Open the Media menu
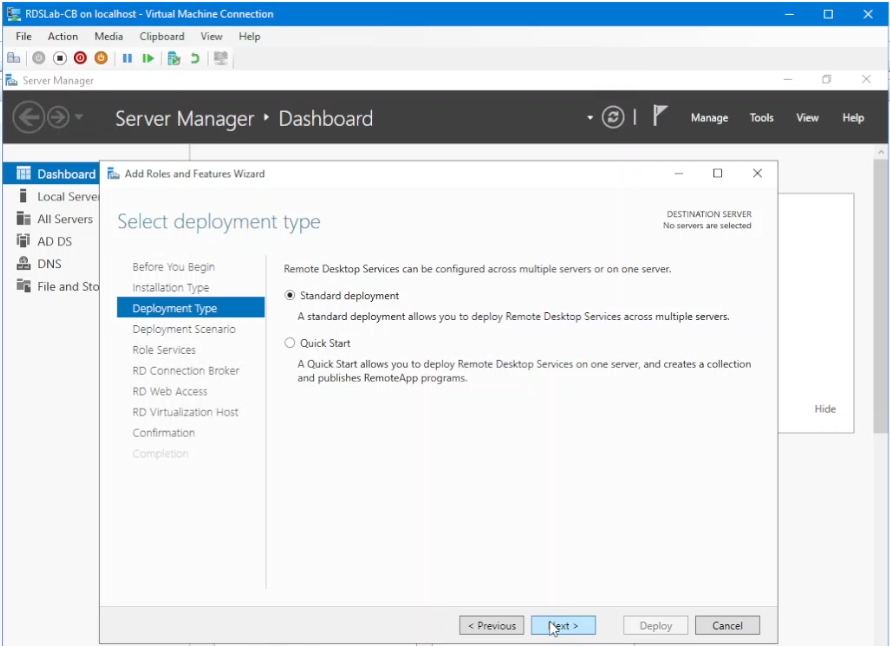Image resolution: width=890 pixels, height=646 pixels. [x=108, y=36]
